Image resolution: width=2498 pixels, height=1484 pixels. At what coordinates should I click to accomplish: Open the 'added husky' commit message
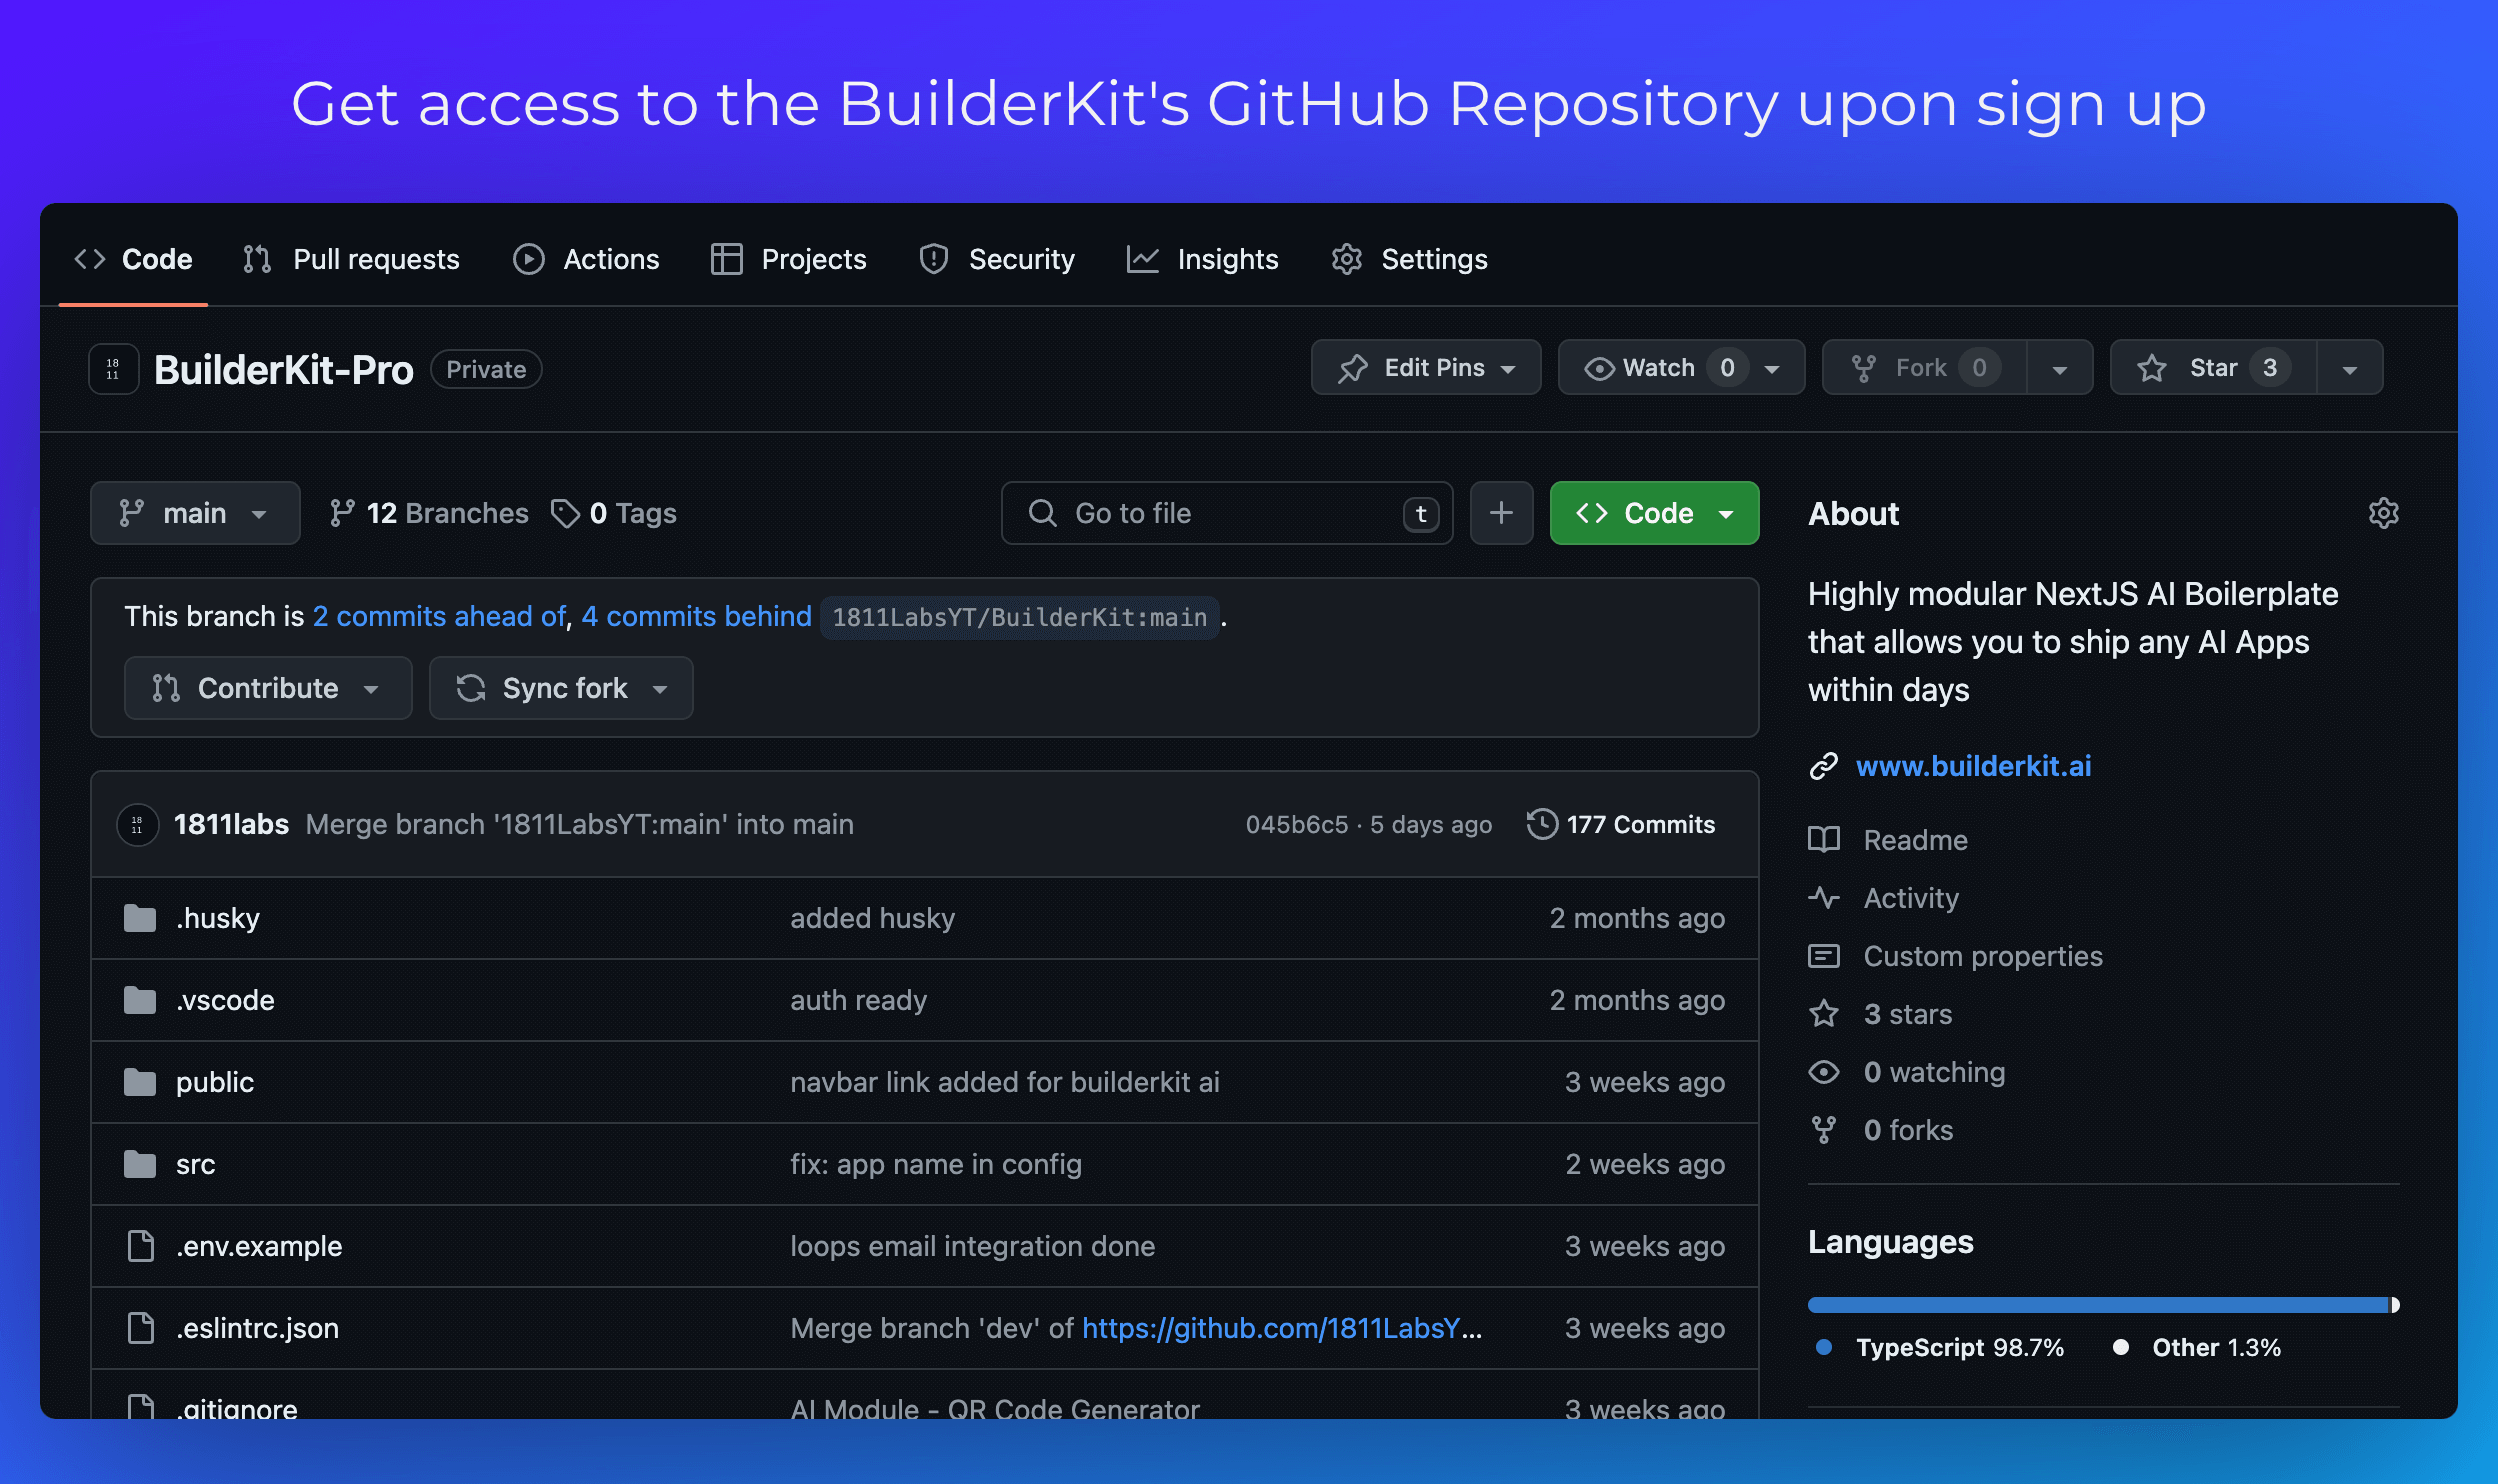[873, 918]
